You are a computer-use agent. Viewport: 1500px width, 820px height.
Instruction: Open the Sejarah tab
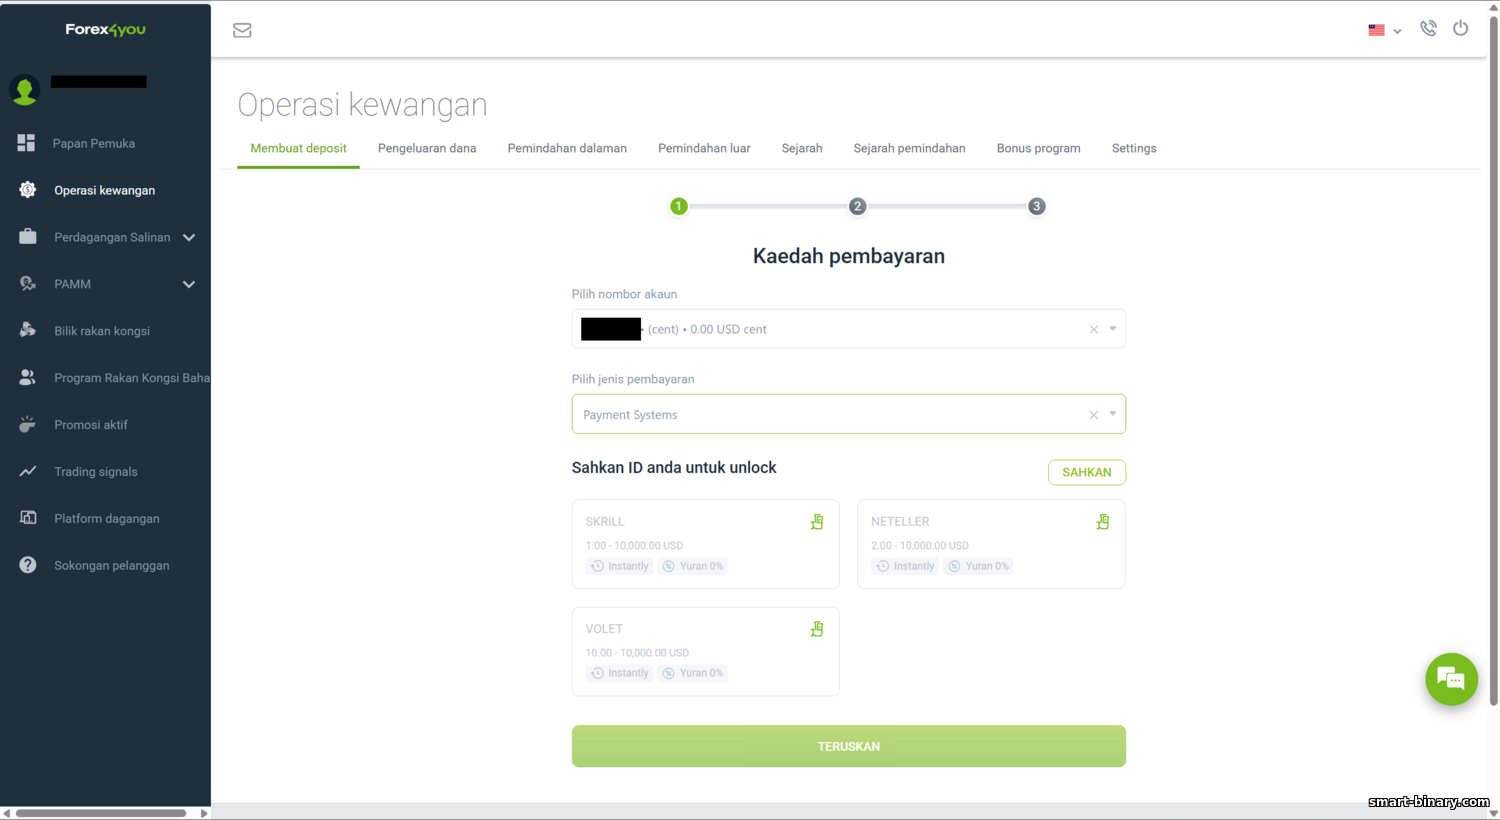tap(802, 148)
